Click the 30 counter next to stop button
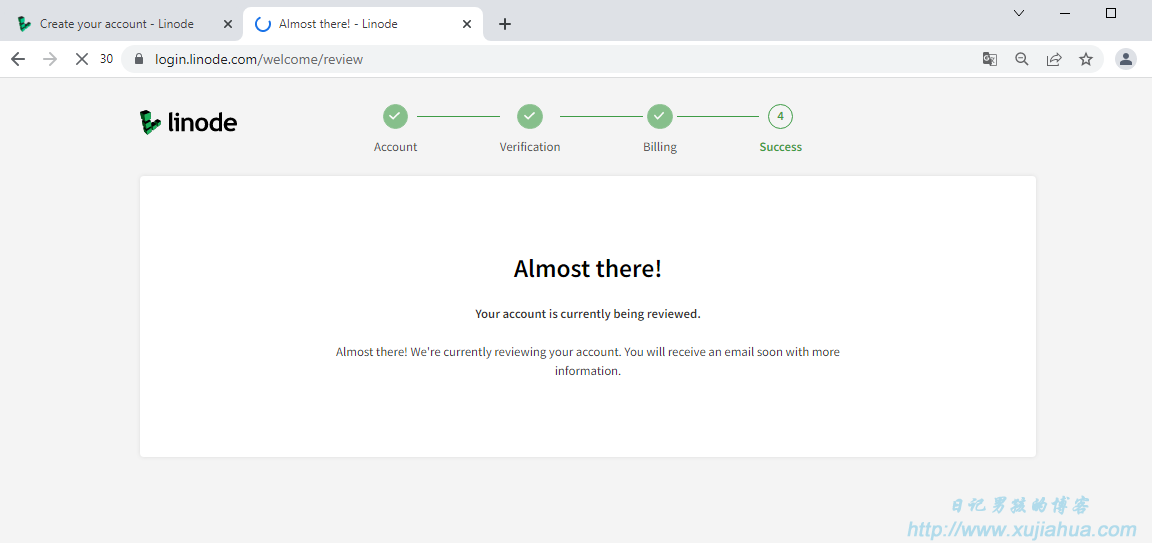Screen dimensions: 1152x543 point(107,60)
